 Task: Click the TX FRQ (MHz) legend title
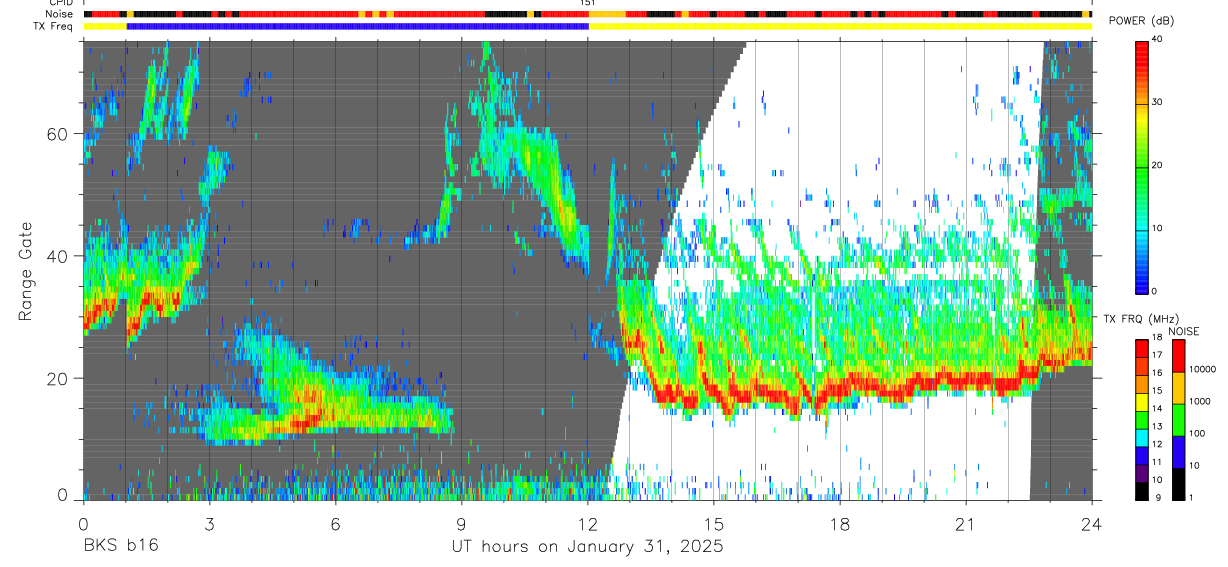1142,318
